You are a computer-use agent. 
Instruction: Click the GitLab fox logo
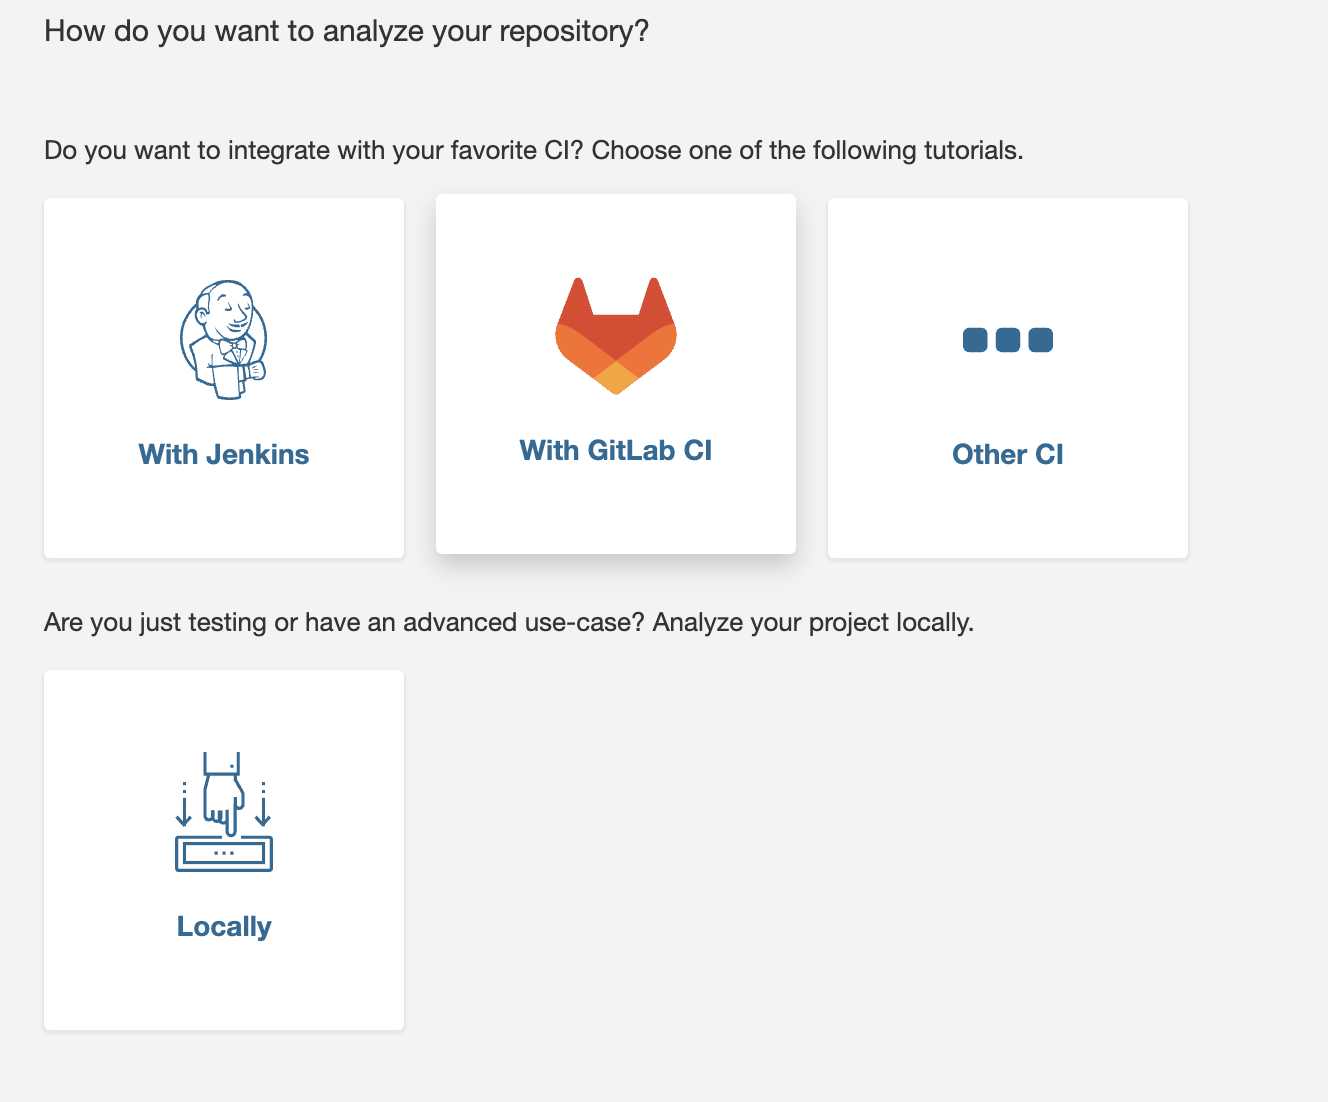coord(616,335)
